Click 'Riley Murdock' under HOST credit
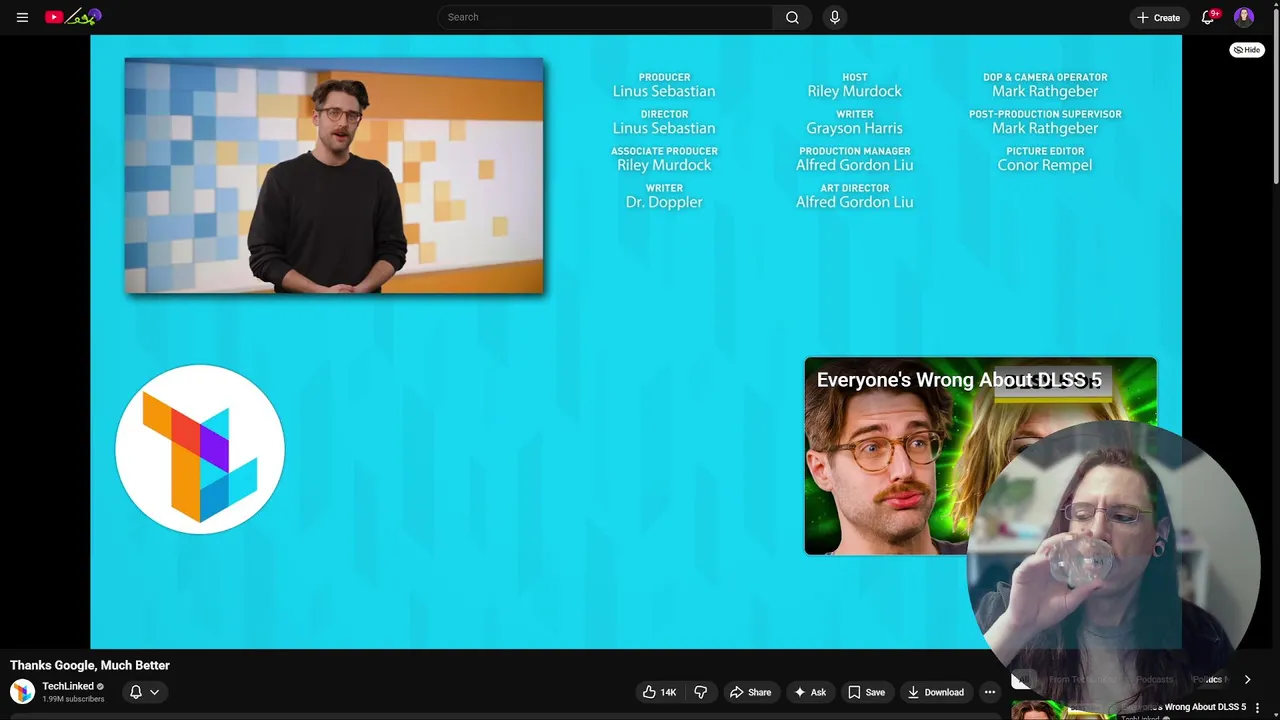The width and height of the screenshot is (1280, 720). tap(854, 91)
